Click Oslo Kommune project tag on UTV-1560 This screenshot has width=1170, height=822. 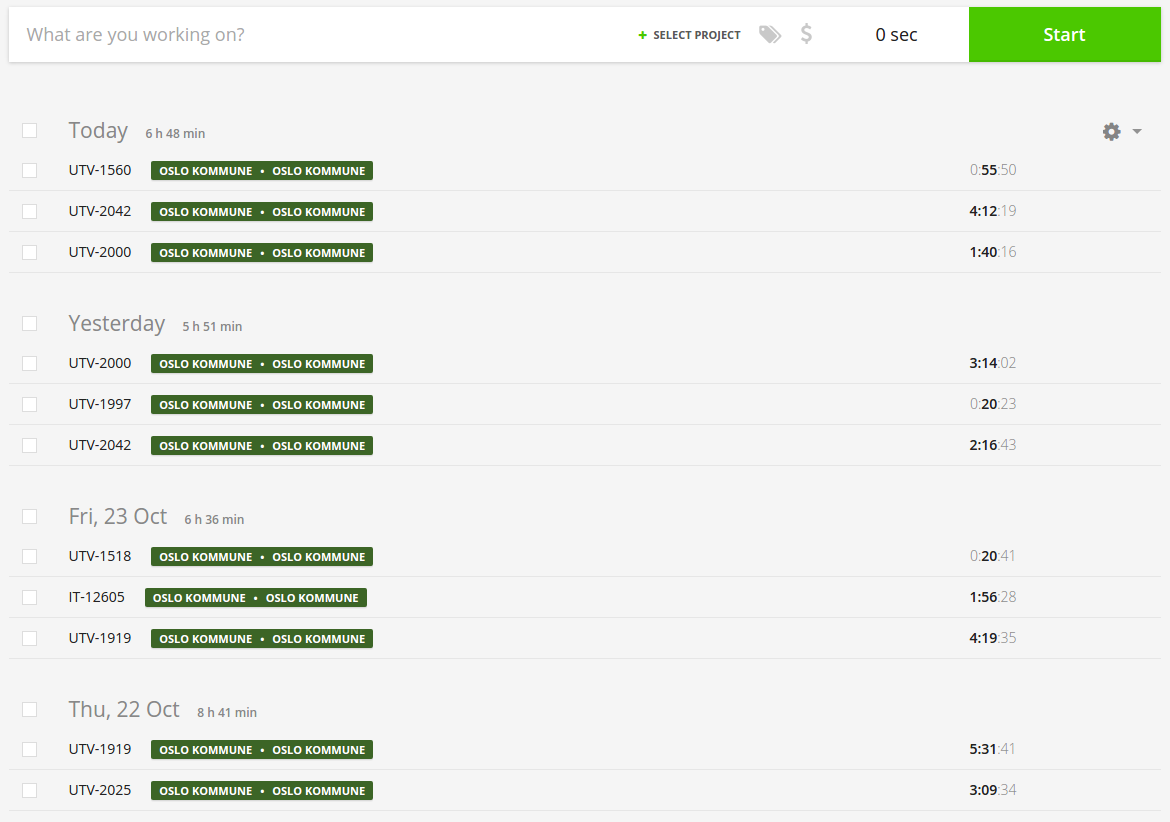[x=262, y=171]
